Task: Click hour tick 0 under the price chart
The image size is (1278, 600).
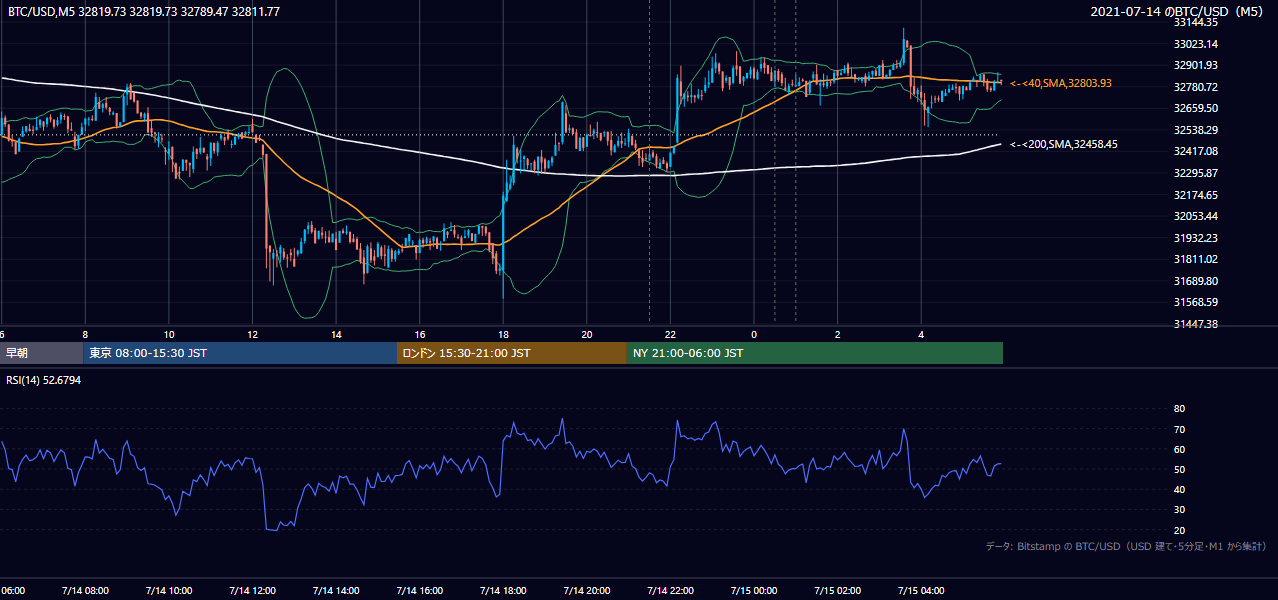Action: [754, 334]
